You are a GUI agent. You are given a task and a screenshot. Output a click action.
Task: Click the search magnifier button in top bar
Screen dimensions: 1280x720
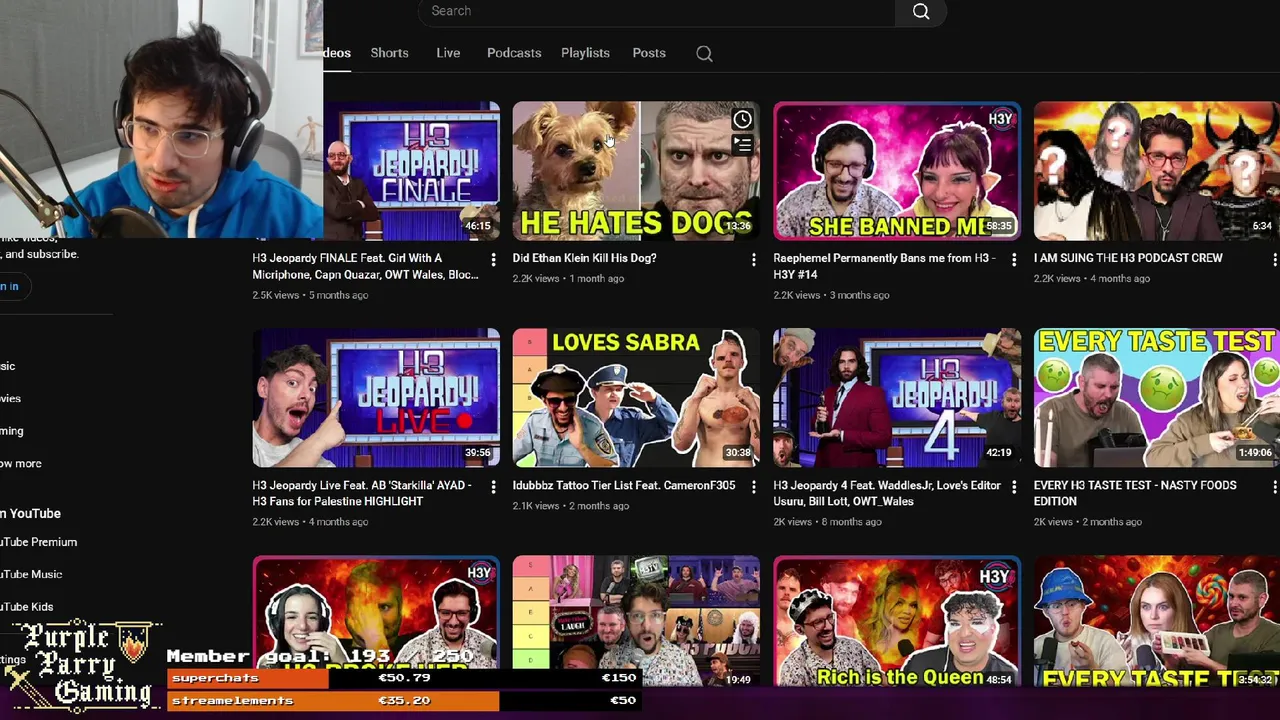920,11
